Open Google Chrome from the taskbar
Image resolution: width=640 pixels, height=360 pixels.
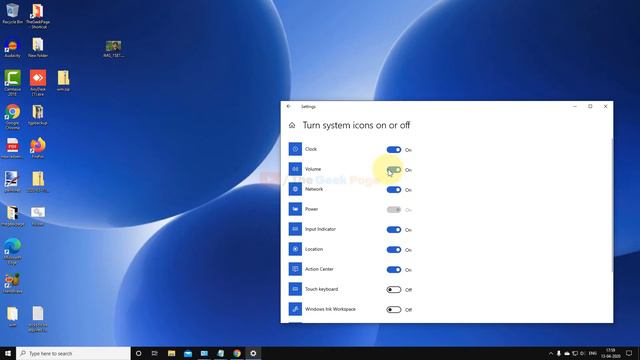tap(237, 353)
